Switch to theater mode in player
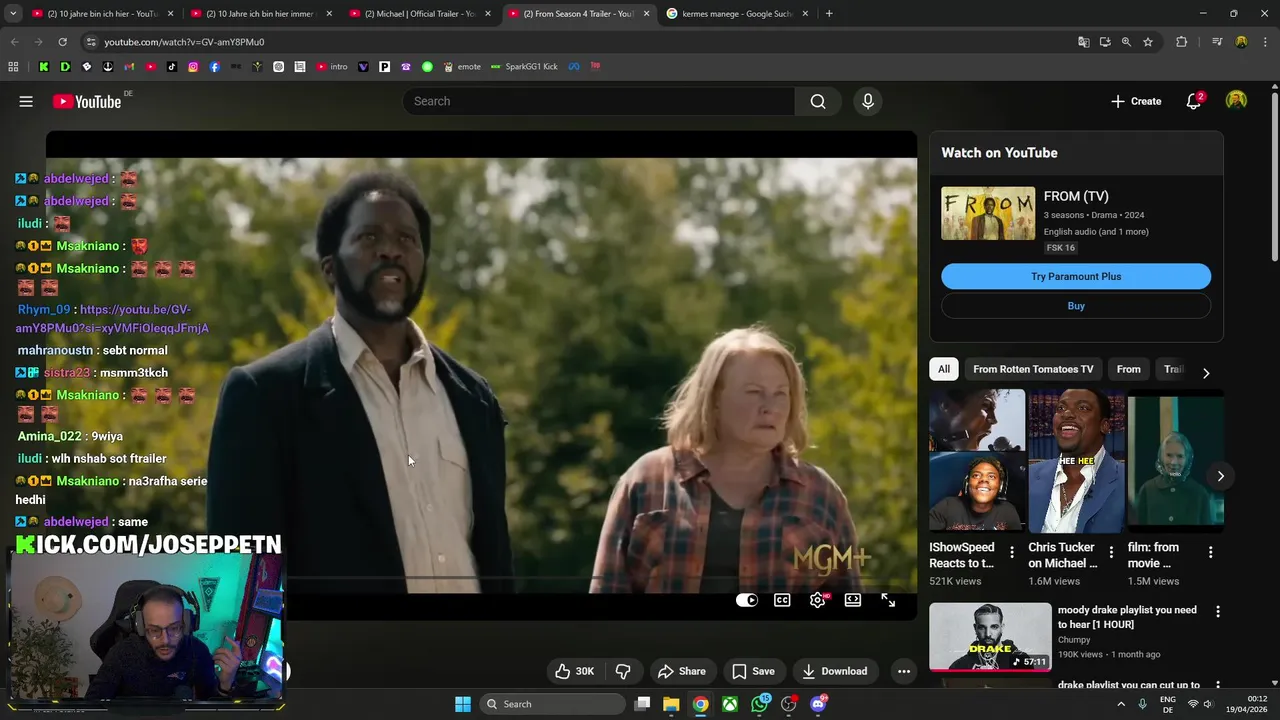This screenshot has height=720, width=1280. point(853,600)
